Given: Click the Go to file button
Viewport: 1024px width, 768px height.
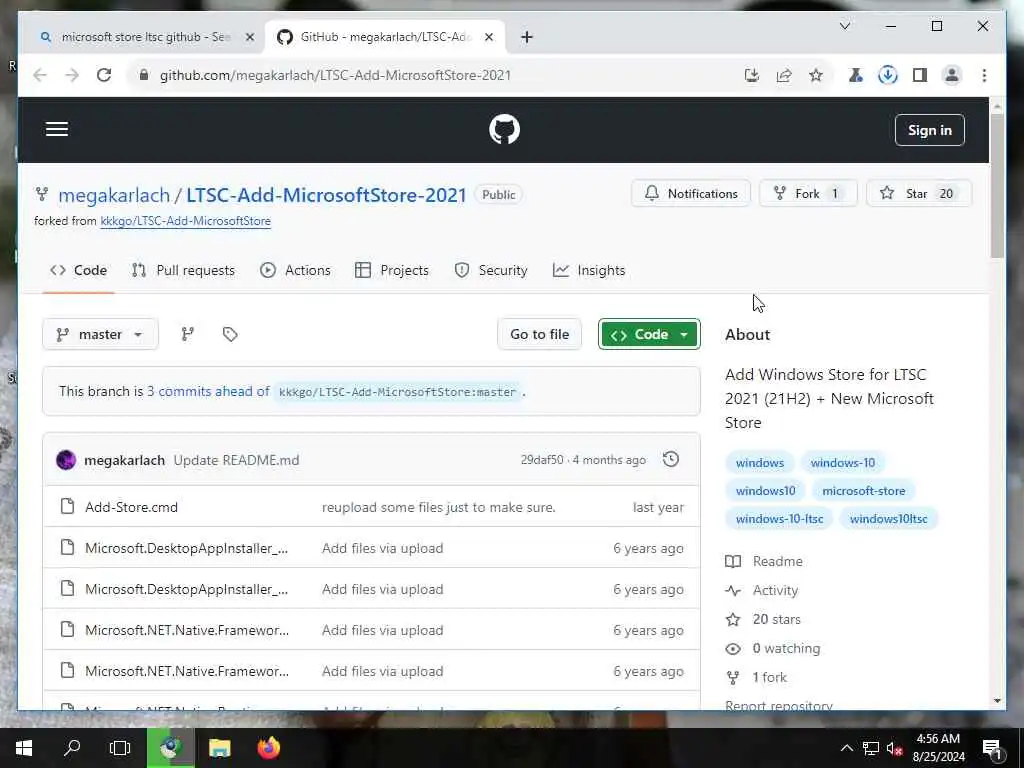Looking at the screenshot, I should [x=539, y=334].
